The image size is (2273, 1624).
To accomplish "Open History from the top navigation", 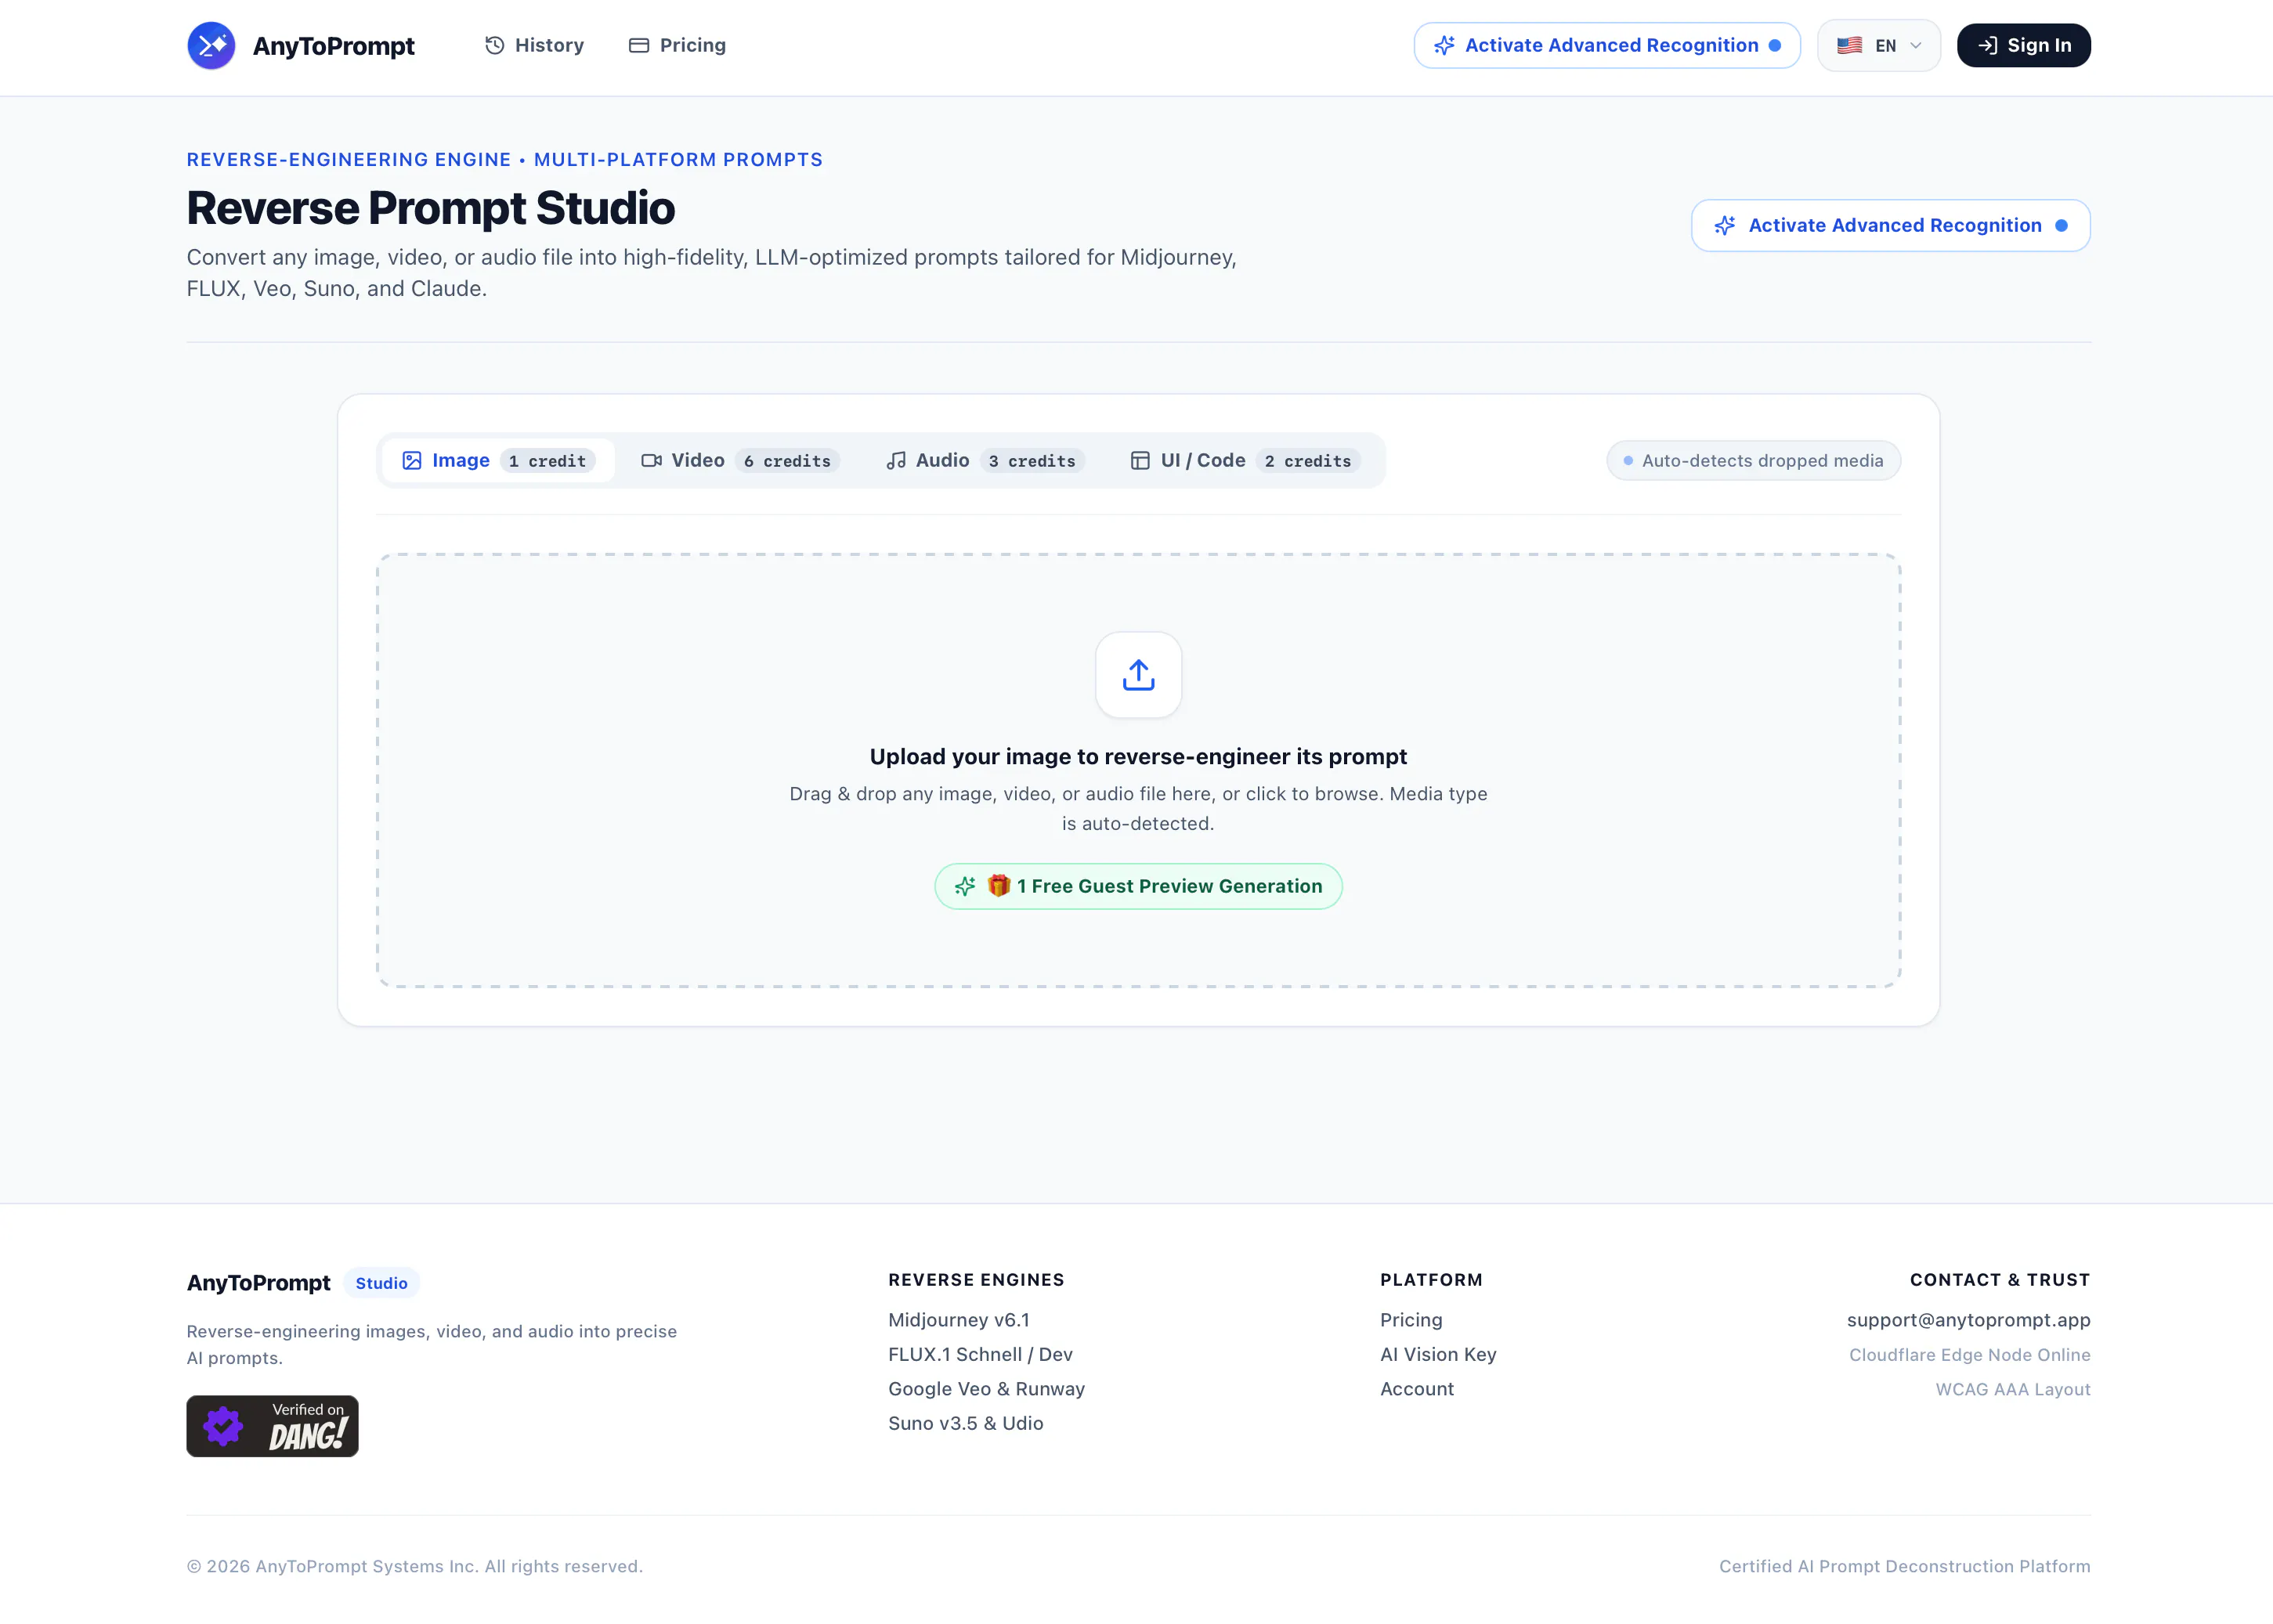I will (x=534, y=45).
